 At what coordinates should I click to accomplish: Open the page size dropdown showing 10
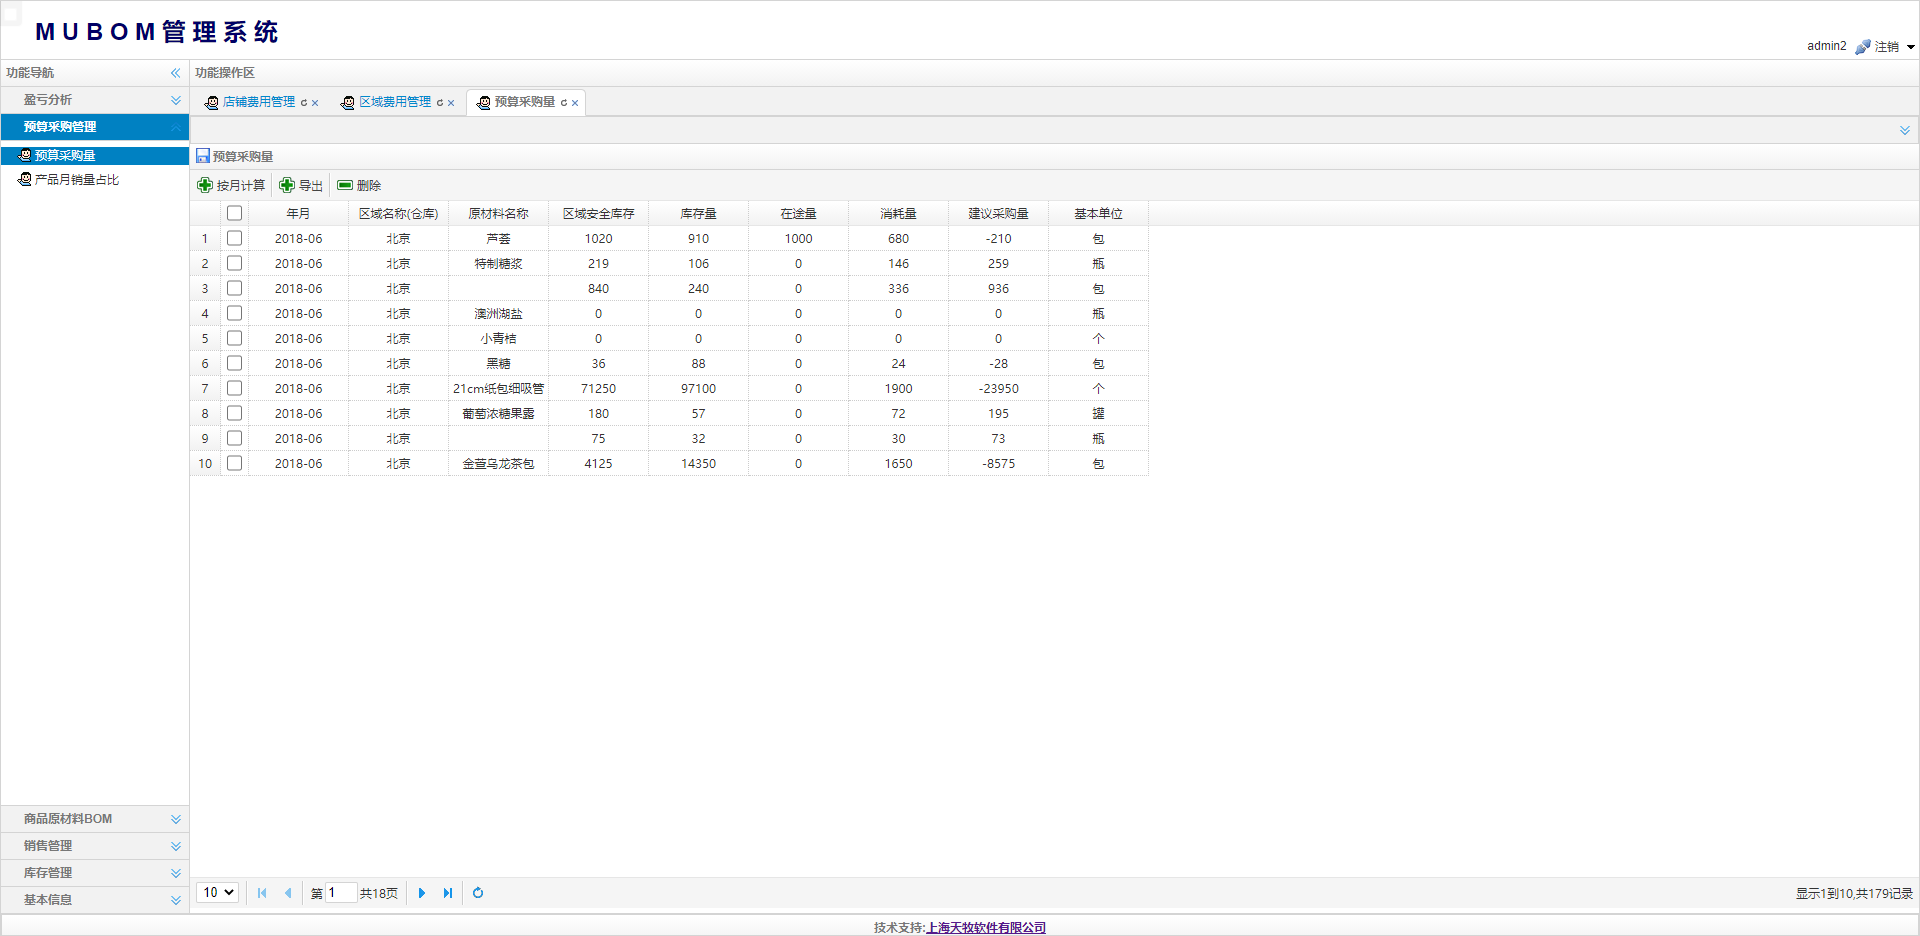tap(218, 893)
